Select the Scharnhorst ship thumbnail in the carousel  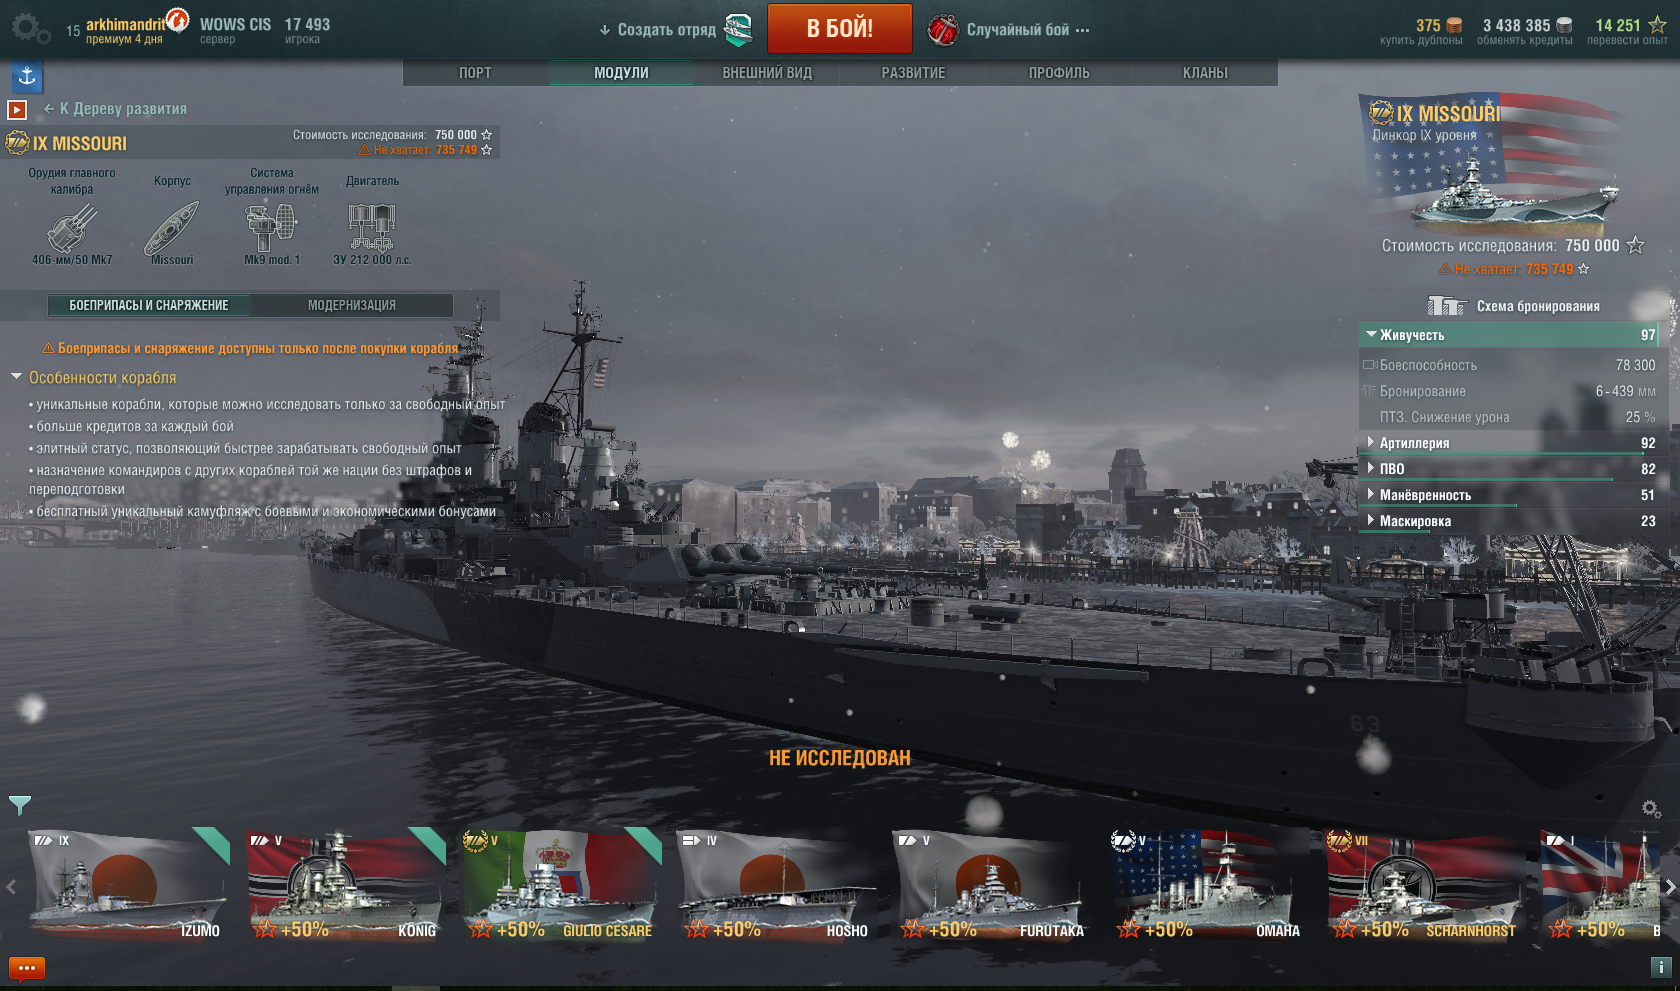(1425, 885)
